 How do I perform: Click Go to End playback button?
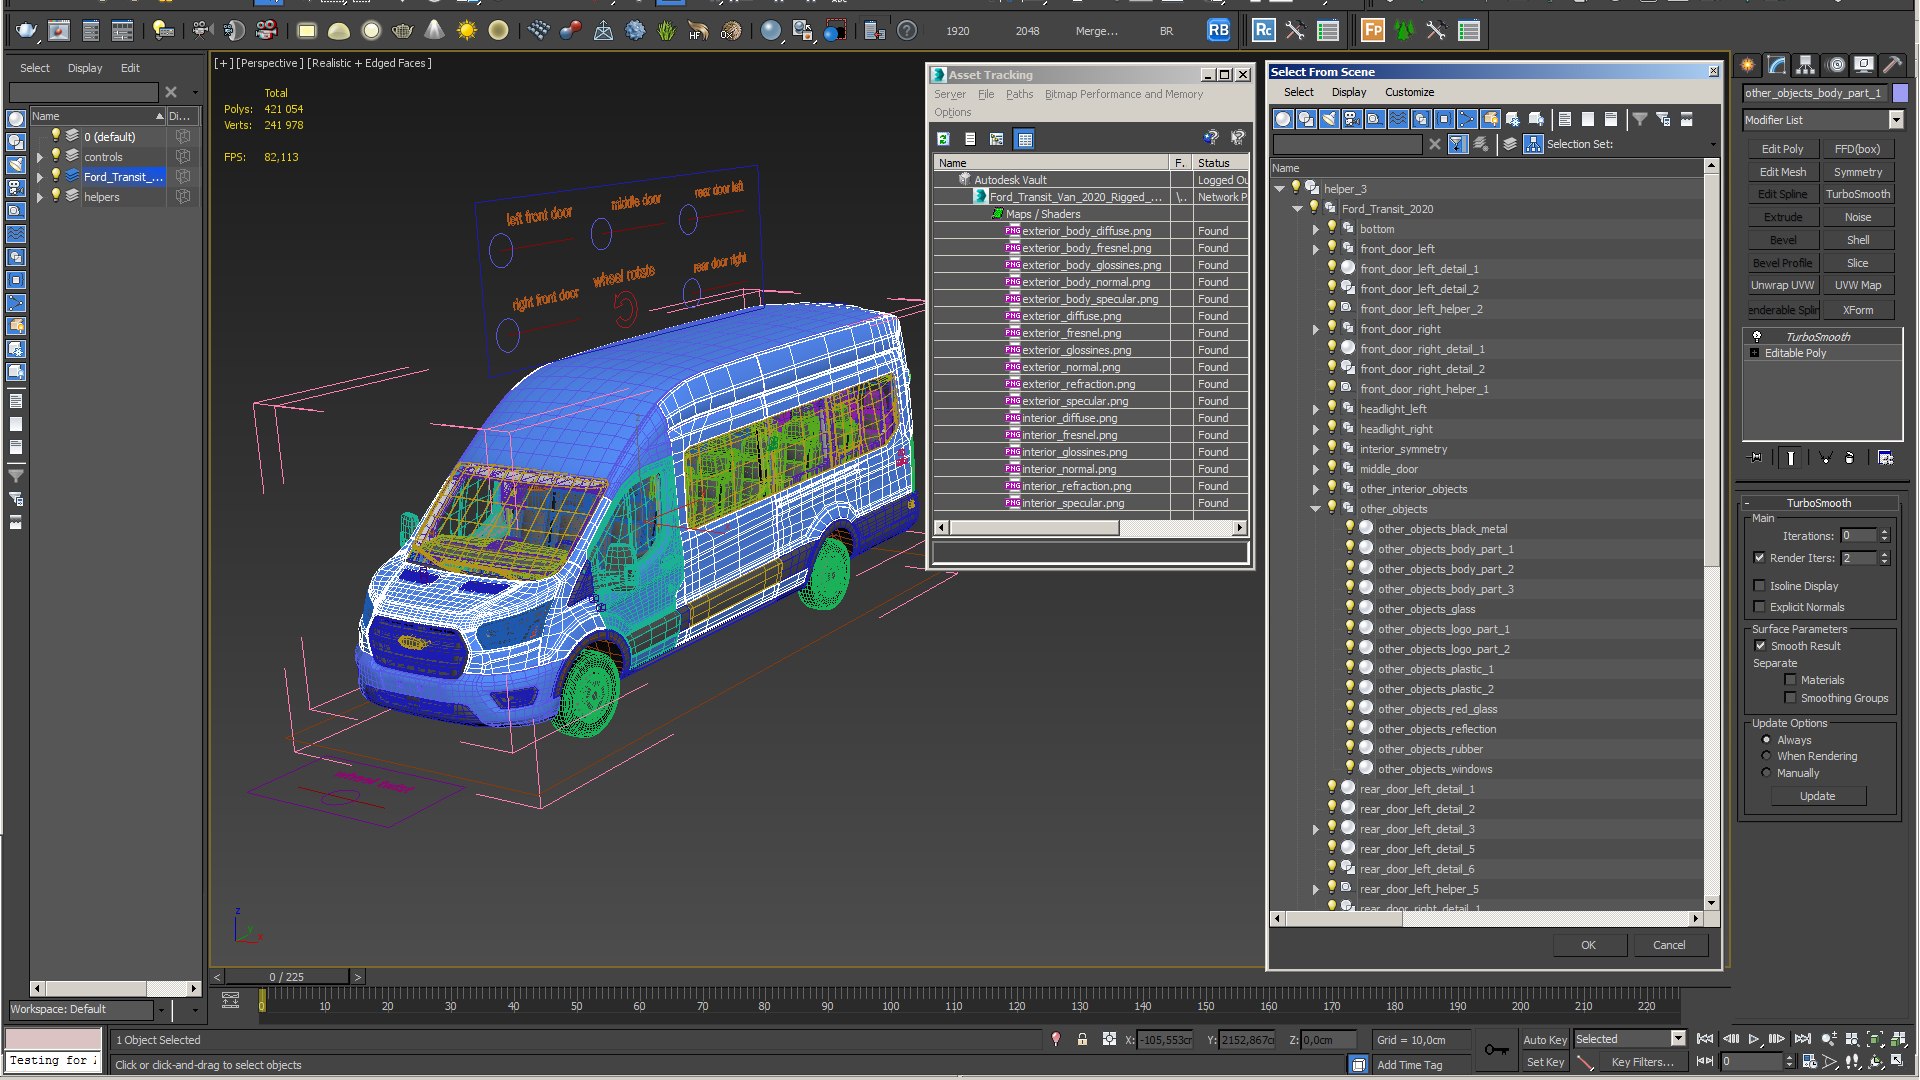pyautogui.click(x=1802, y=1040)
